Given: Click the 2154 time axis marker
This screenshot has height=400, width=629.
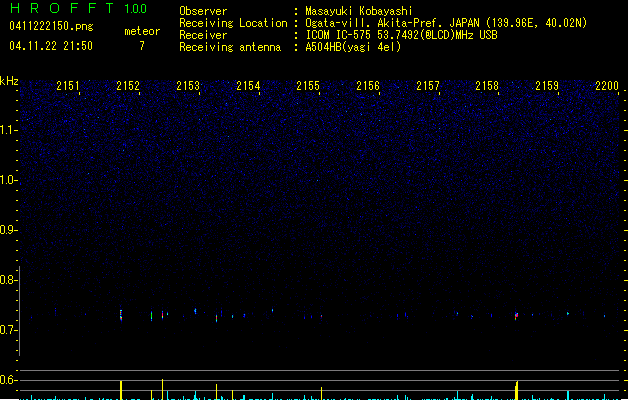Looking at the screenshot, I should (248, 86).
